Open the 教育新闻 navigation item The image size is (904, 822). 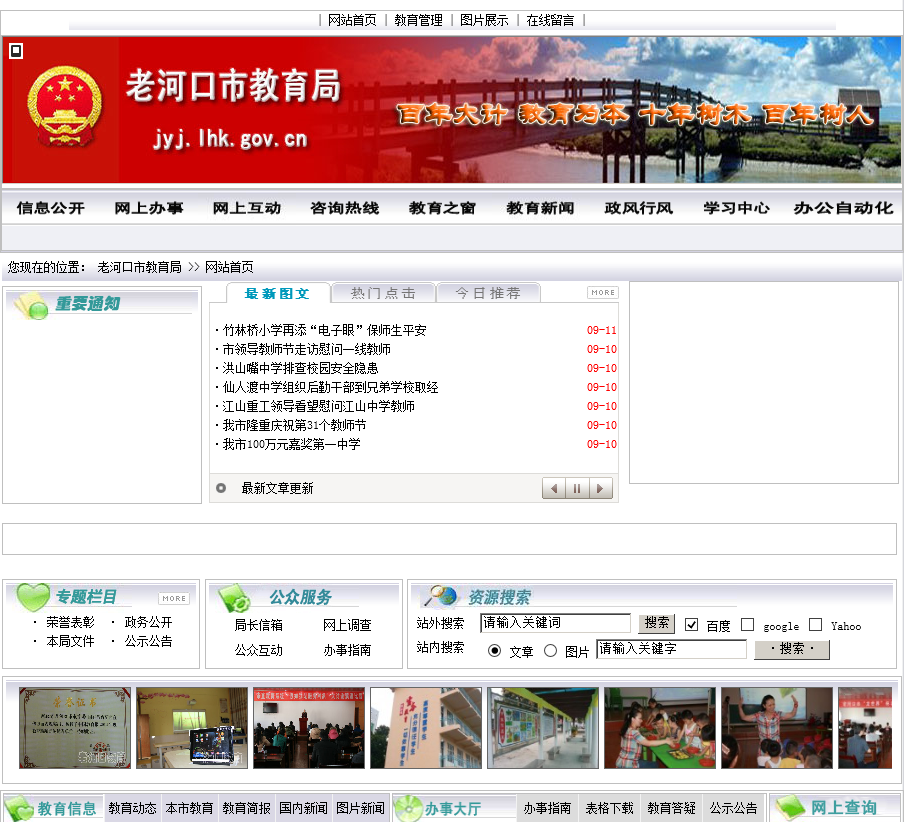coord(540,208)
